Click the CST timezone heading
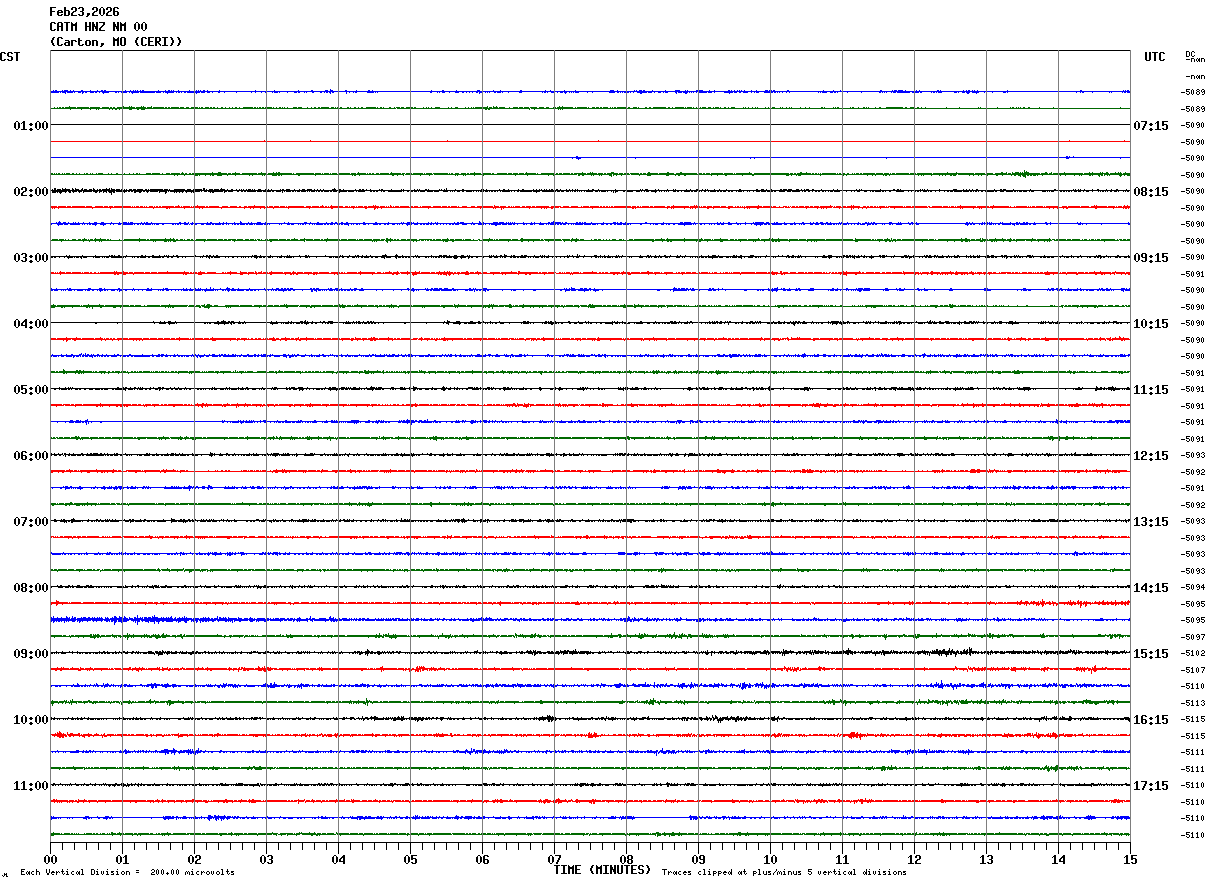This screenshot has width=1210, height=886. 10,57
